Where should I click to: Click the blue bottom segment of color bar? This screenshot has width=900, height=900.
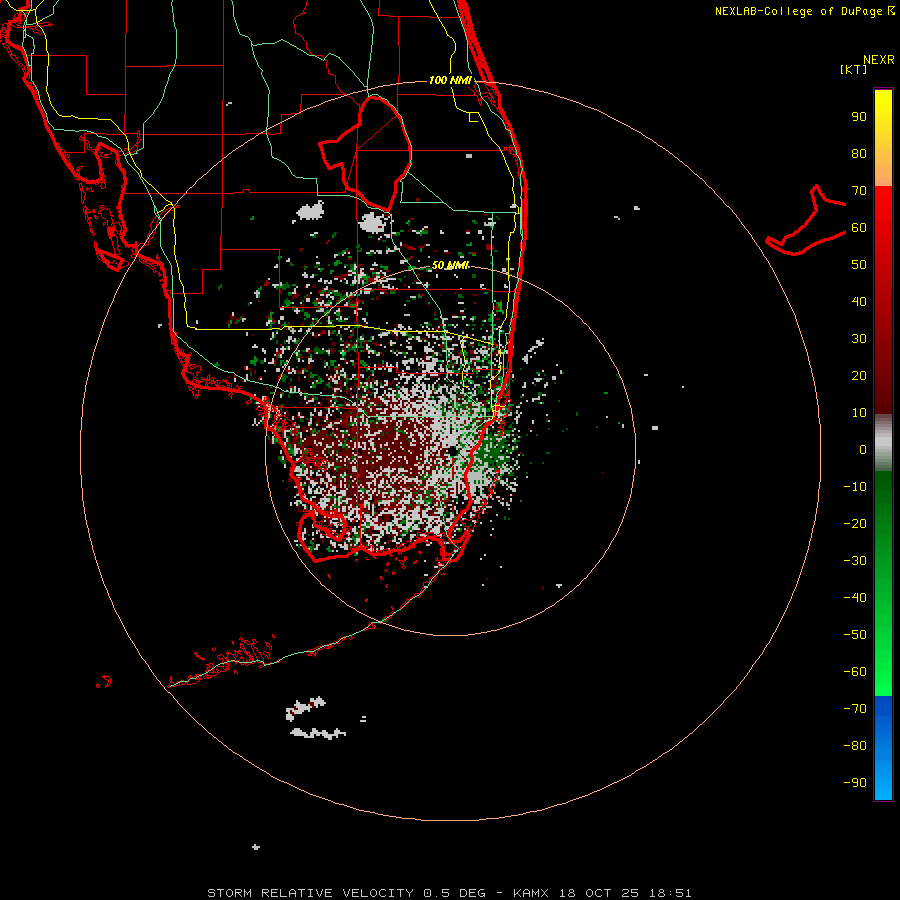pyautogui.click(x=883, y=748)
